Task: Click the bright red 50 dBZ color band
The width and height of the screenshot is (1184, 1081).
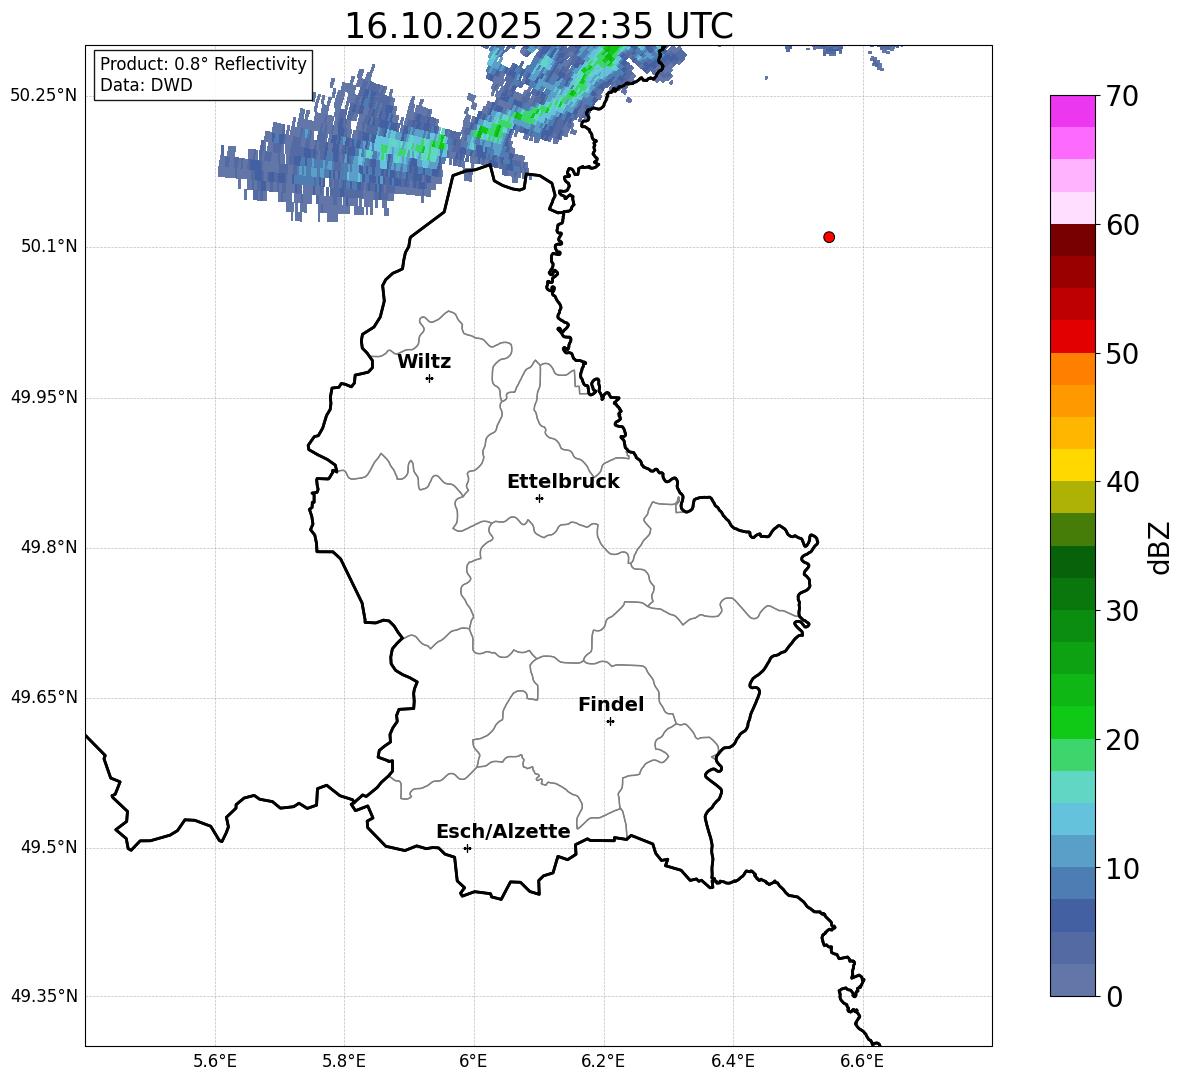Action: tap(1072, 337)
